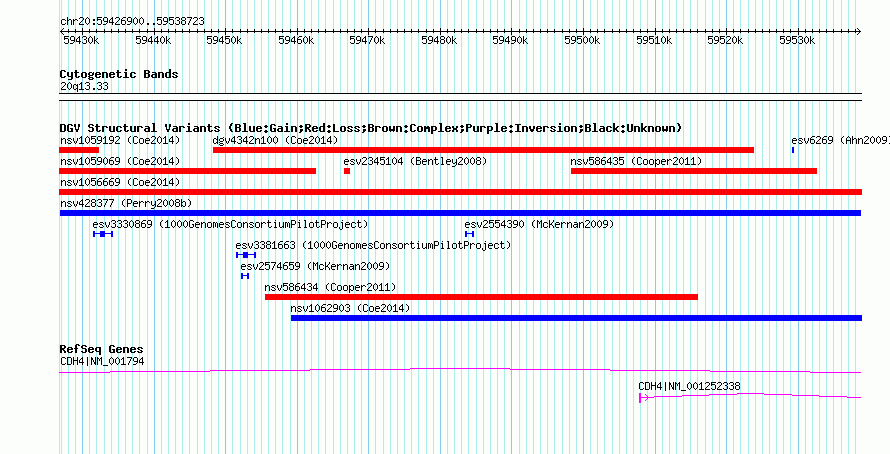
Task: Click the 59480k ruler tick label
Action: [x=439, y=40]
